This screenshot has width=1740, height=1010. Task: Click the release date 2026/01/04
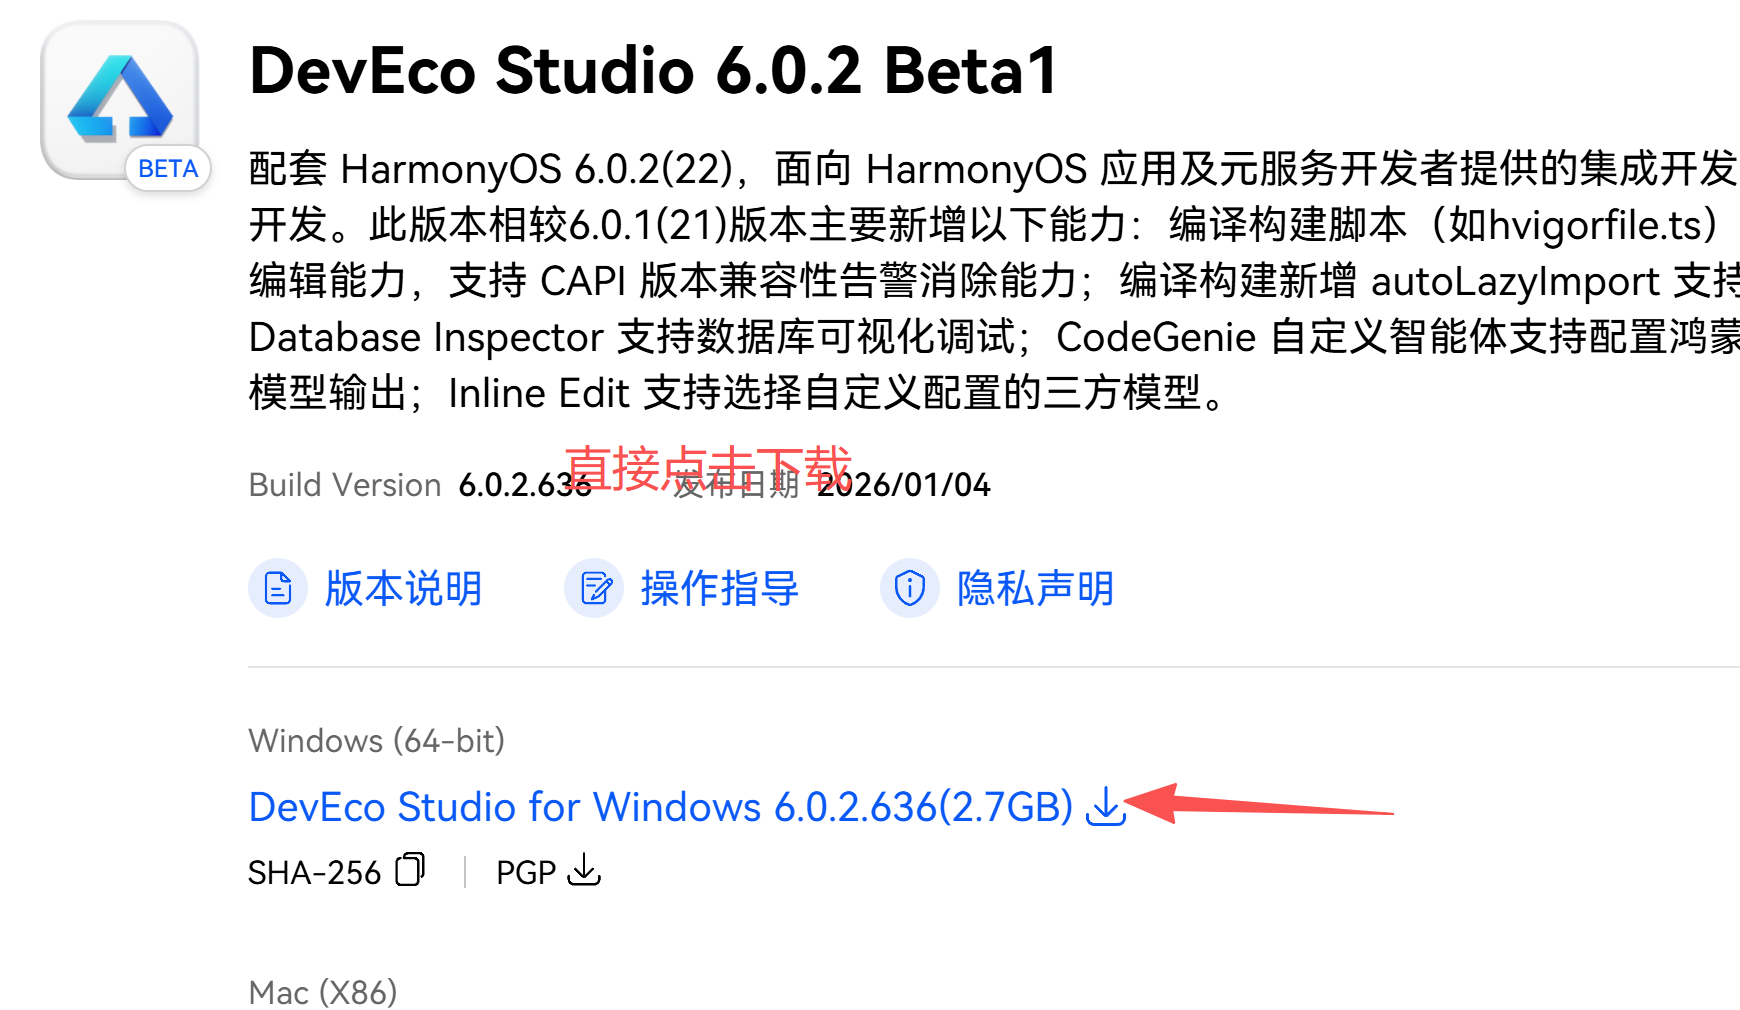[x=905, y=486]
